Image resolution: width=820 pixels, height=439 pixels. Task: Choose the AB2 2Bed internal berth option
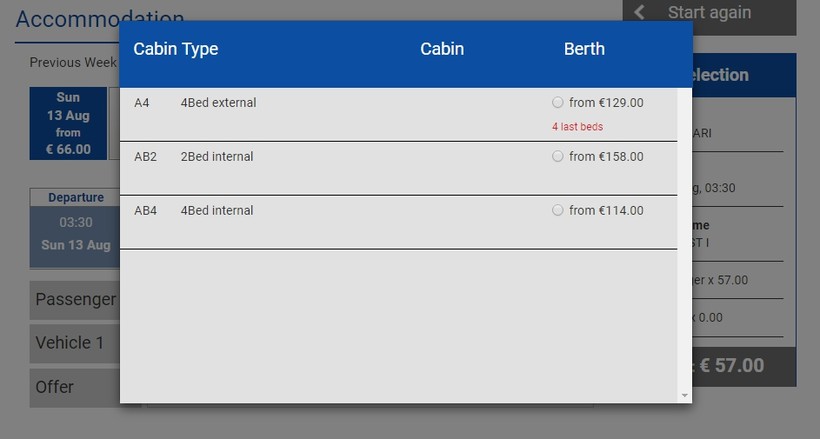click(x=558, y=156)
